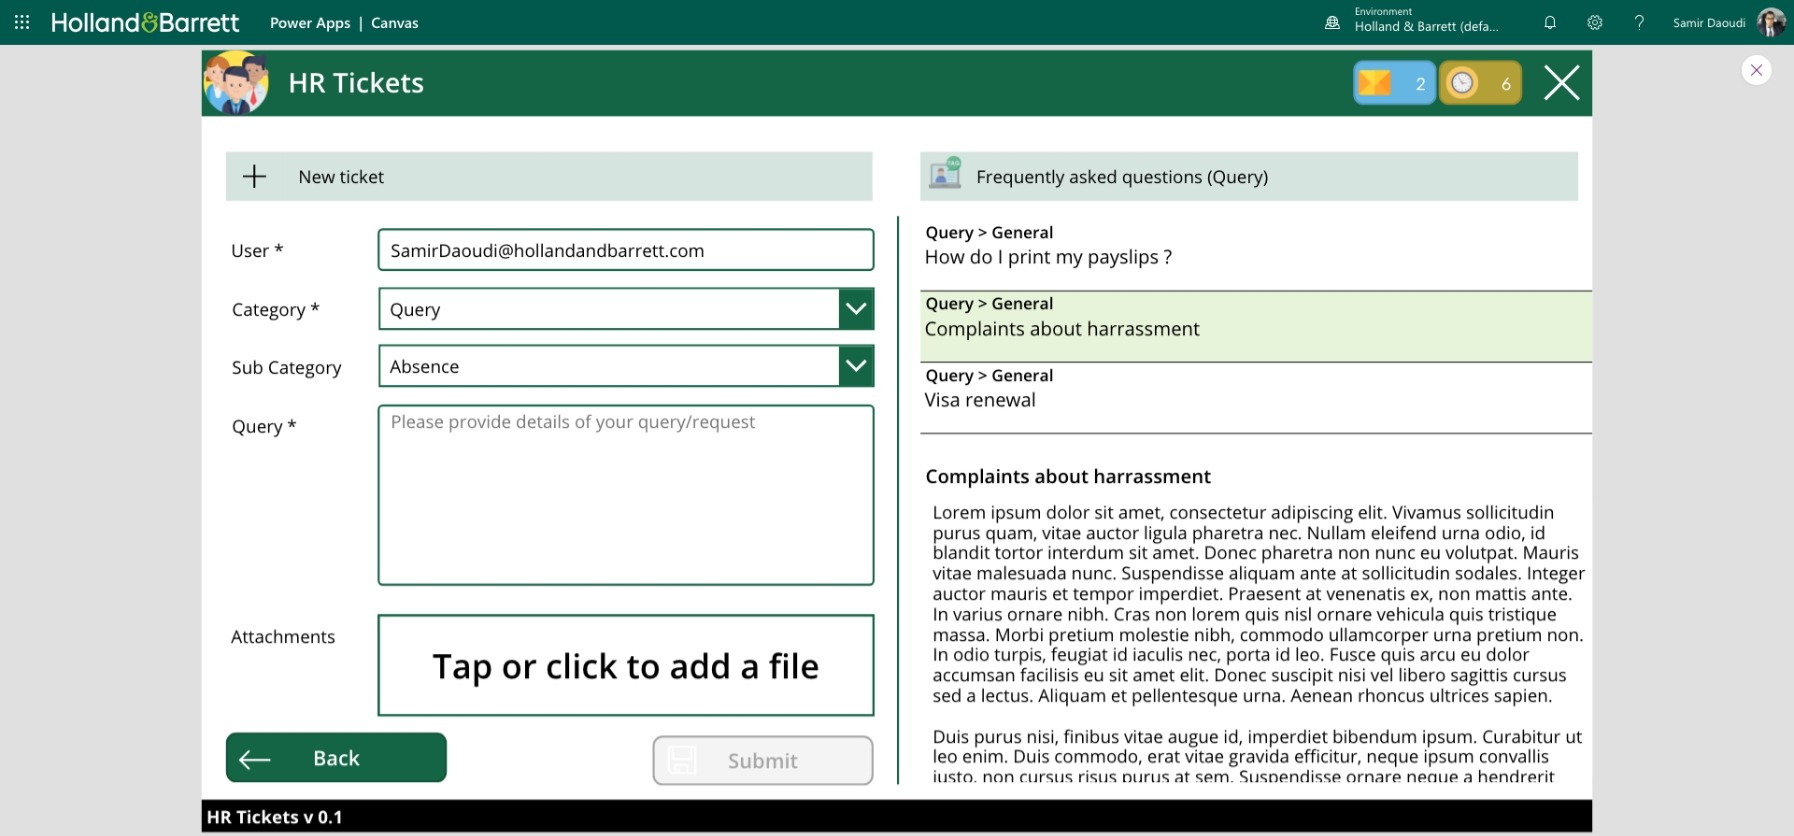Dismiss the app using round close button
This screenshot has width=1794, height=836.
(x=1756, y=70)
